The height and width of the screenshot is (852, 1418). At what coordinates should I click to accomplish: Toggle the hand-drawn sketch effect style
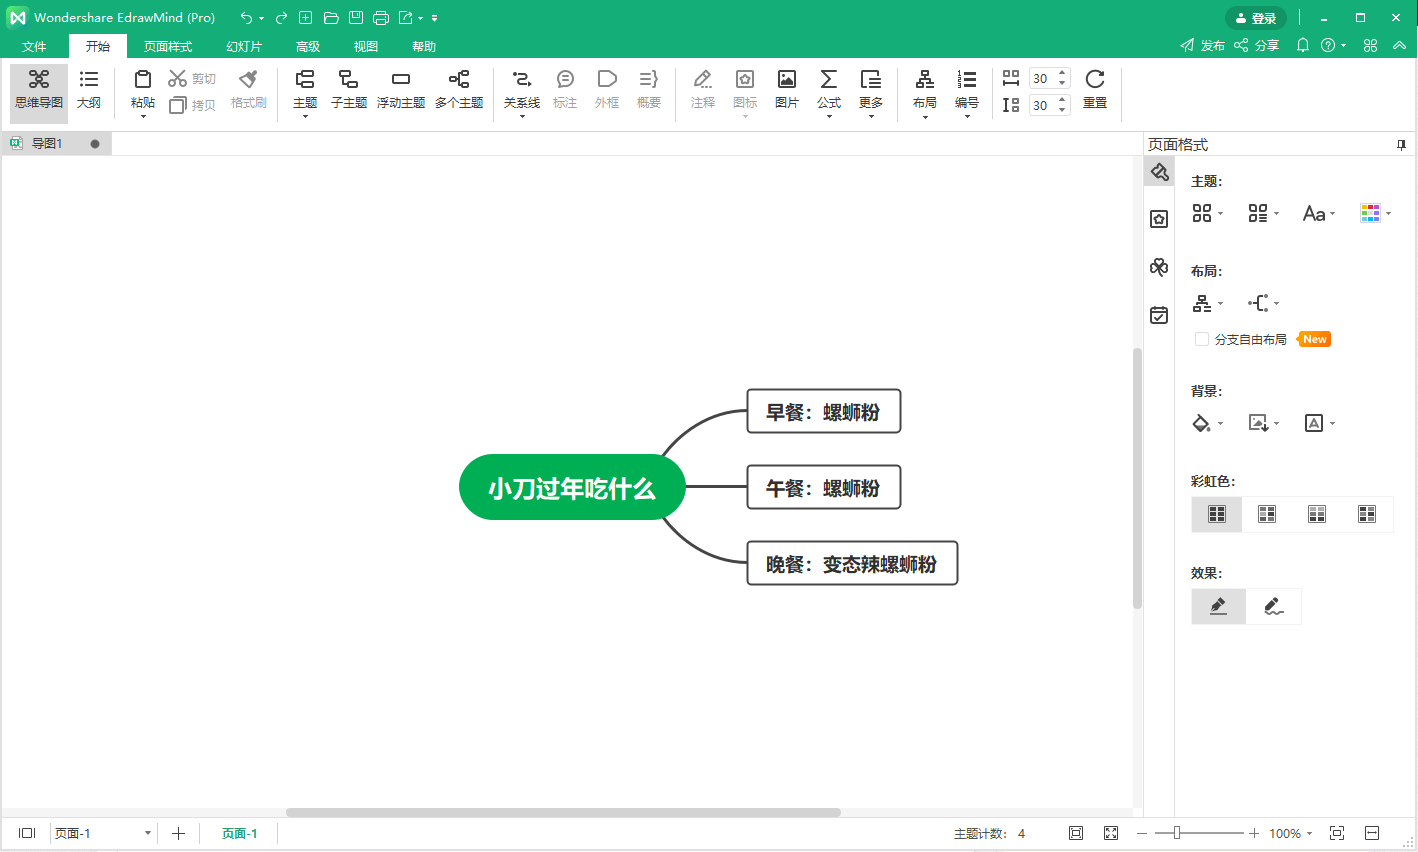(x=1273, y=606)
